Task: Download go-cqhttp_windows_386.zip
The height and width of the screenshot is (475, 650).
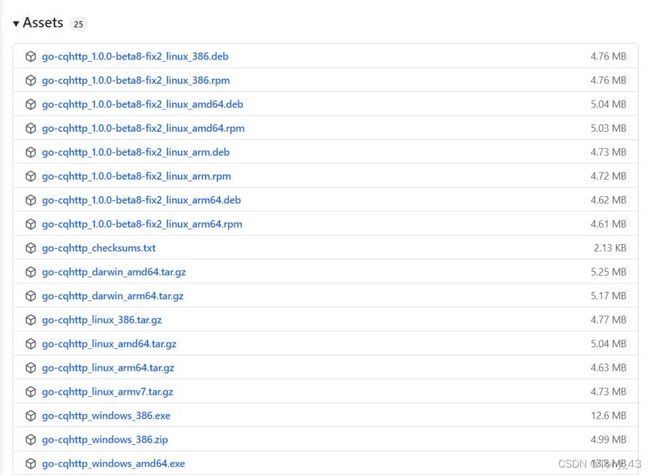Action: pos(105,440)
